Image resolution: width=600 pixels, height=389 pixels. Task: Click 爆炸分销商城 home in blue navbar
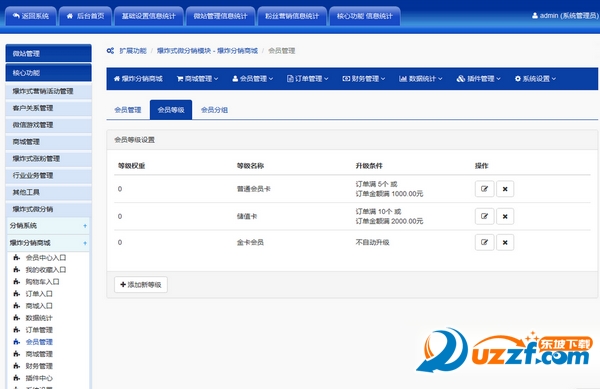tap(138, 79)
